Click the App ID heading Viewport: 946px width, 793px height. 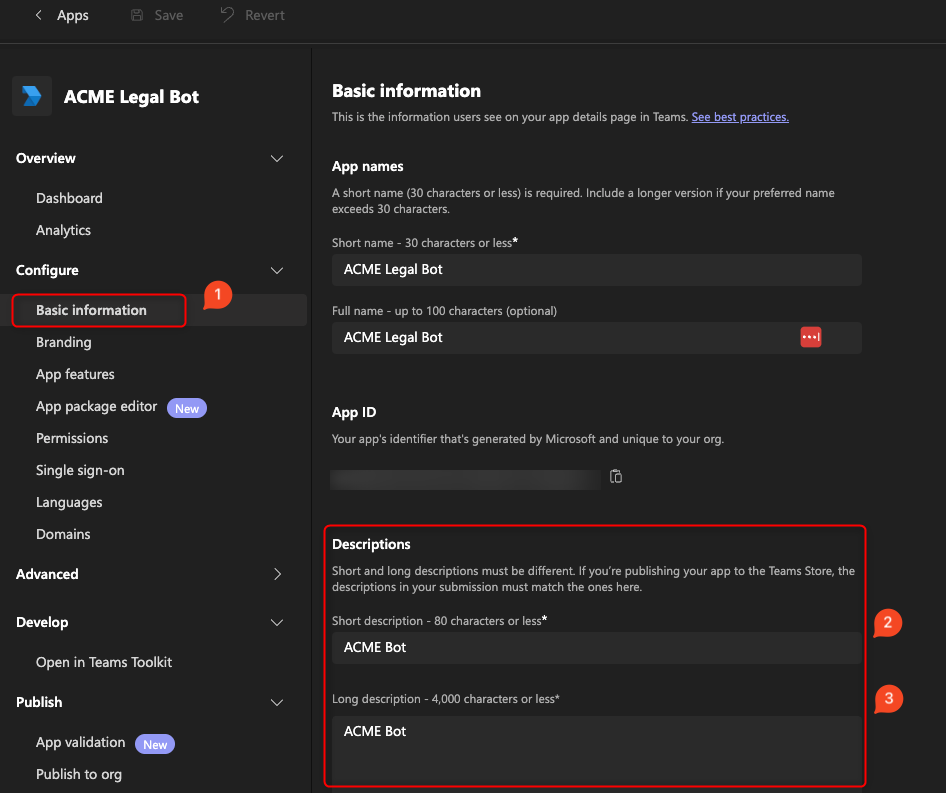click(354, 412)
